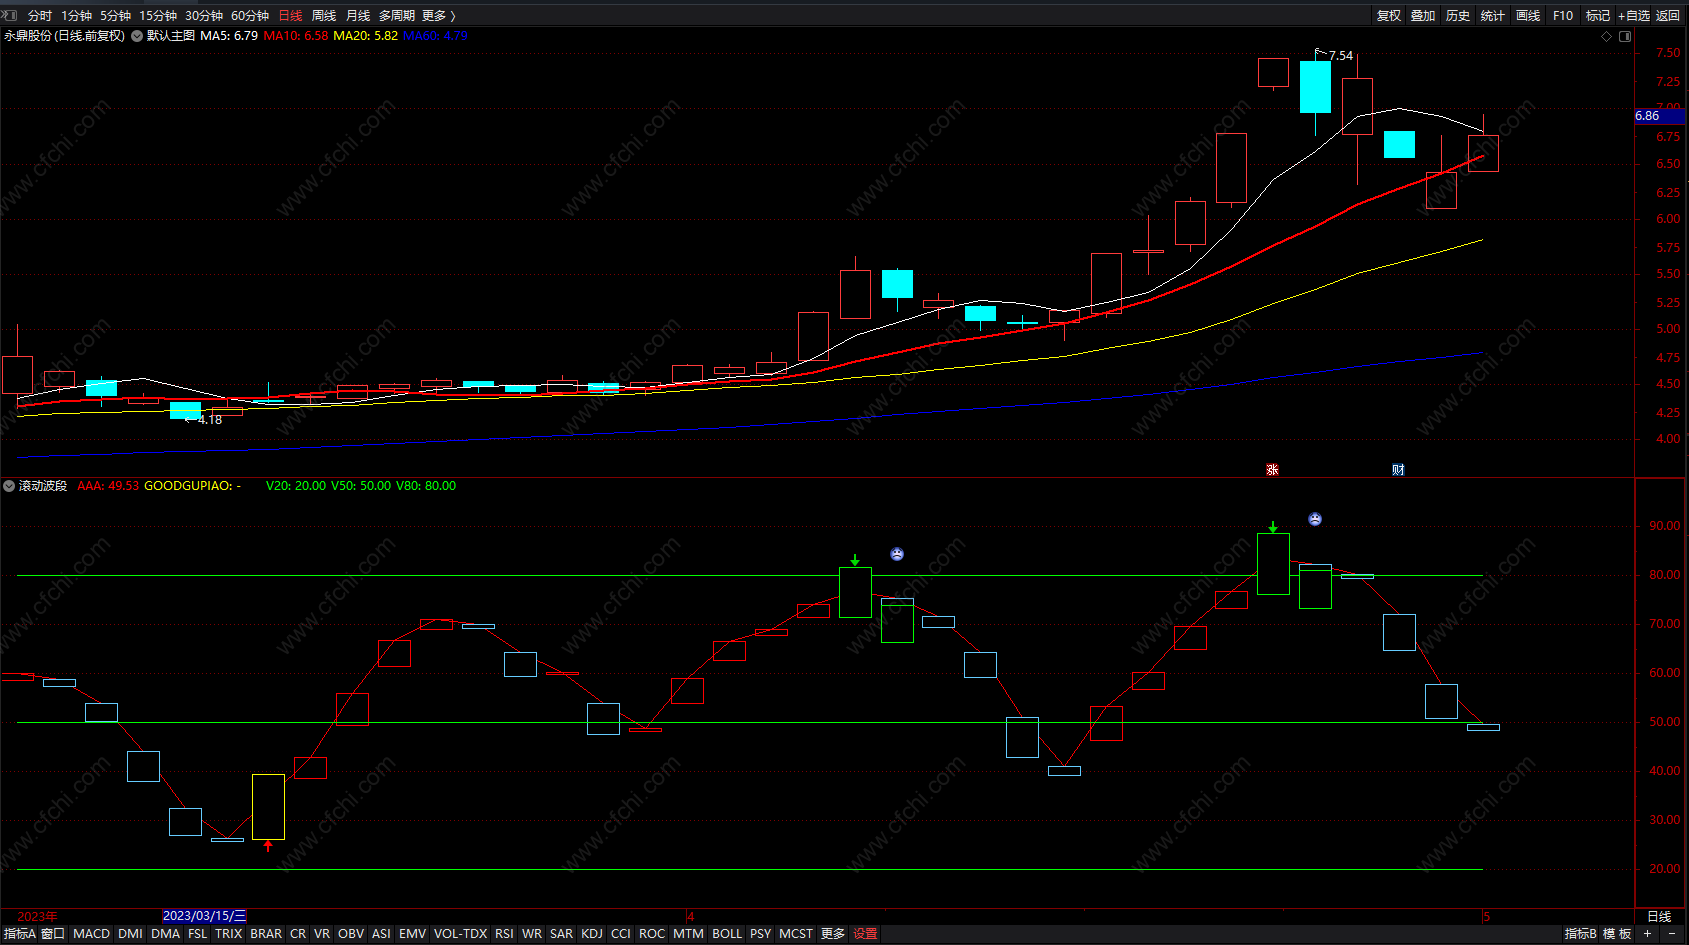Select the 60分钟 period
Viewport: 1689px width, 945px height.
point(250,15)
